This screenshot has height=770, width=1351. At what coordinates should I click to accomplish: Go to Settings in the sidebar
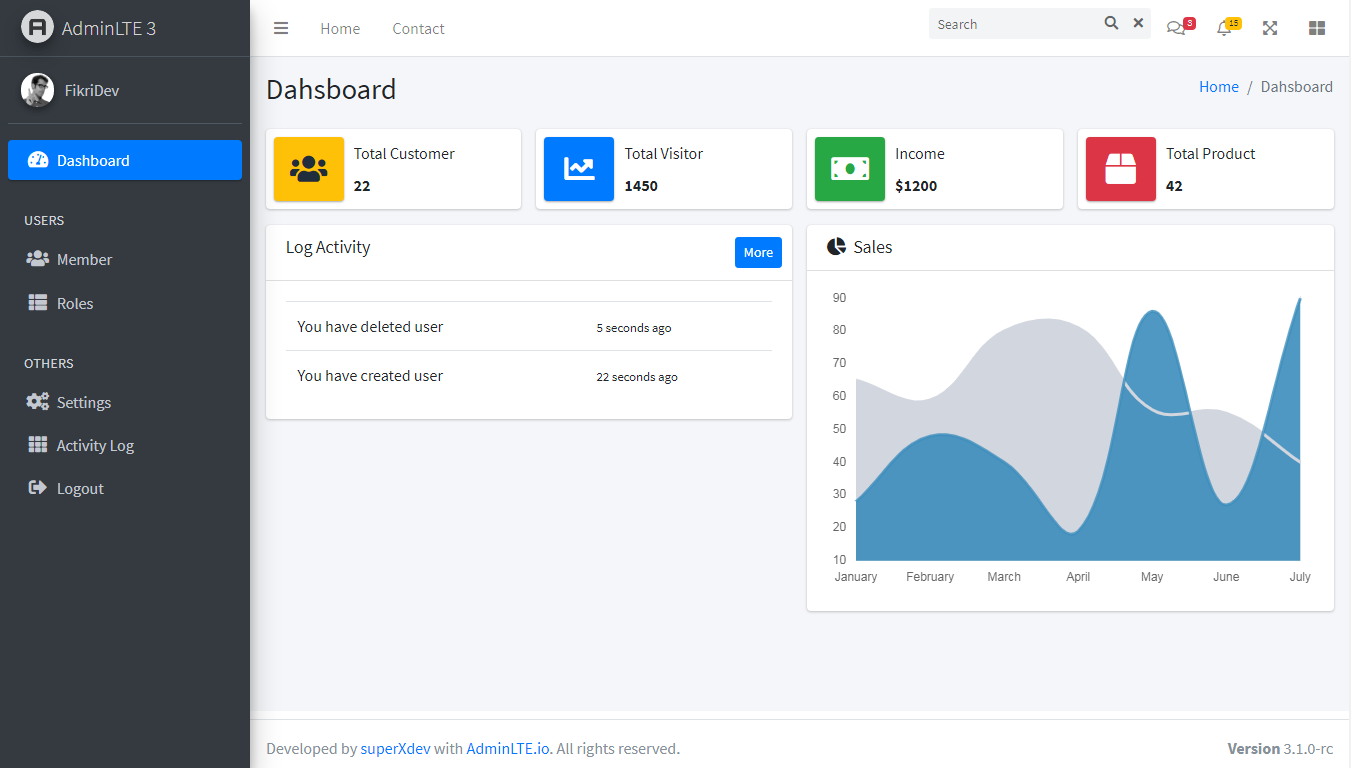[125, 402]
